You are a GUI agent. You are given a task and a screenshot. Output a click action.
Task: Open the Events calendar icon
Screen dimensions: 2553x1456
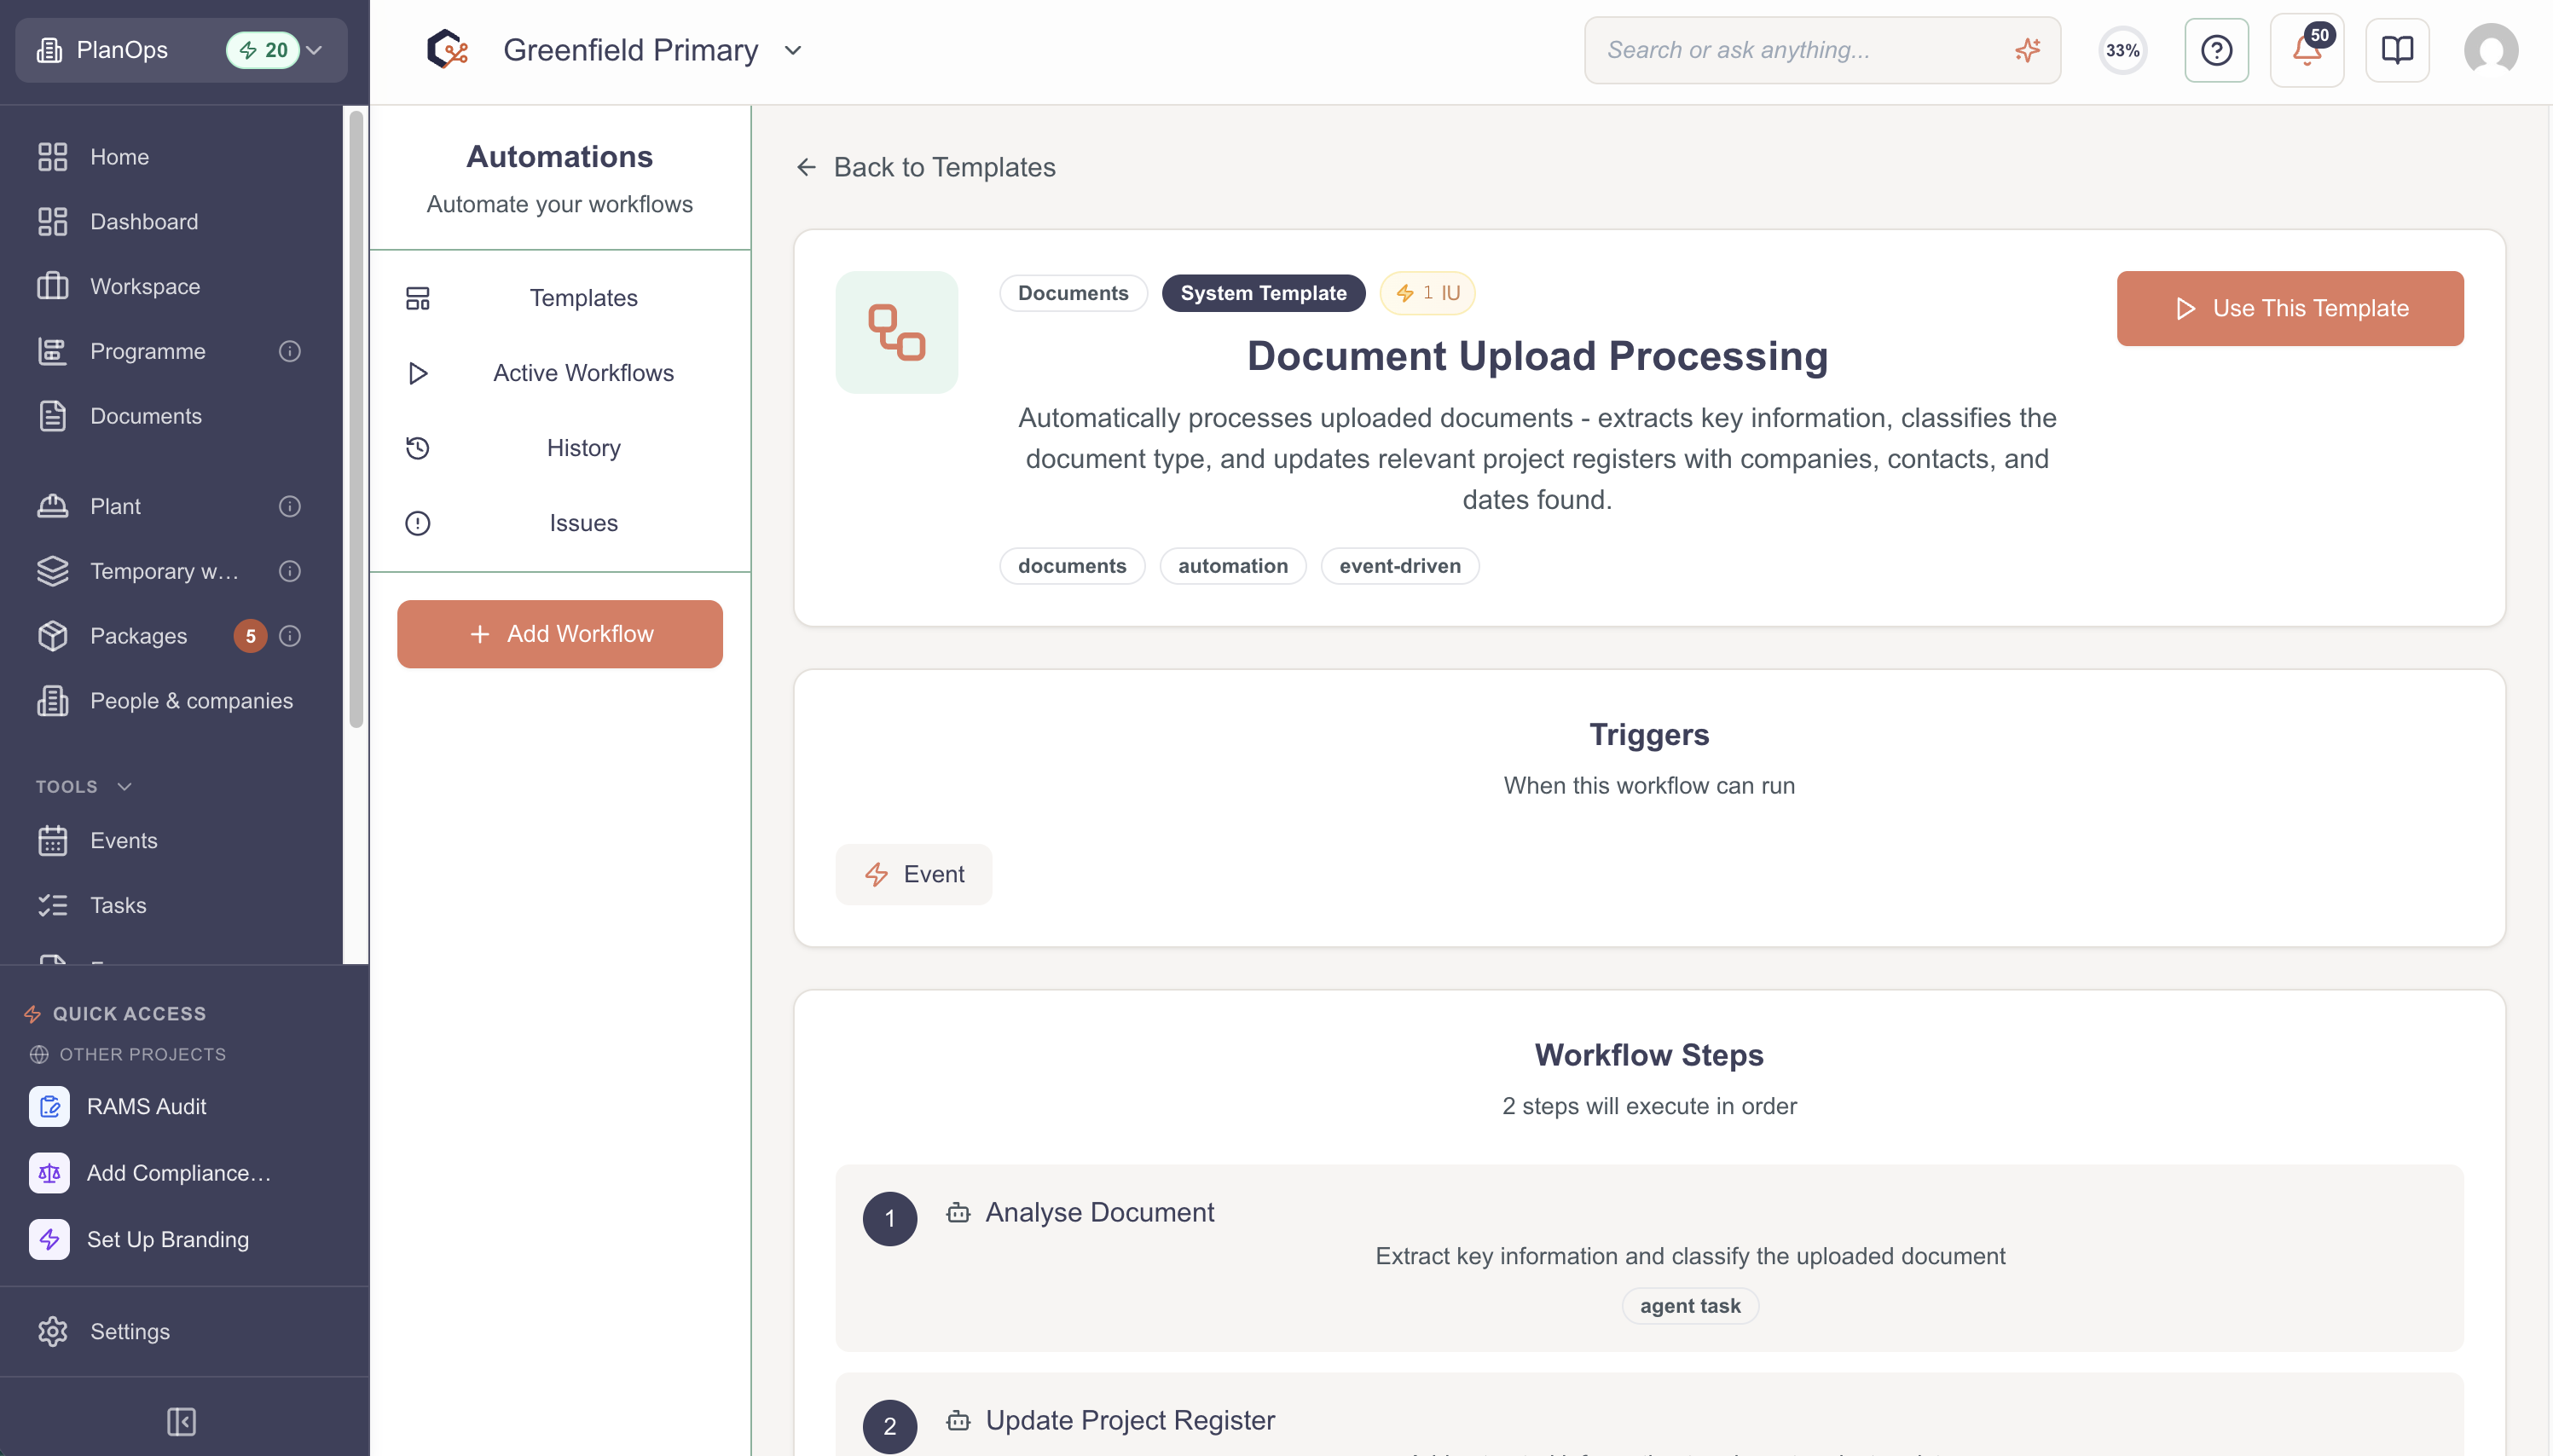(x=52, y=841)
